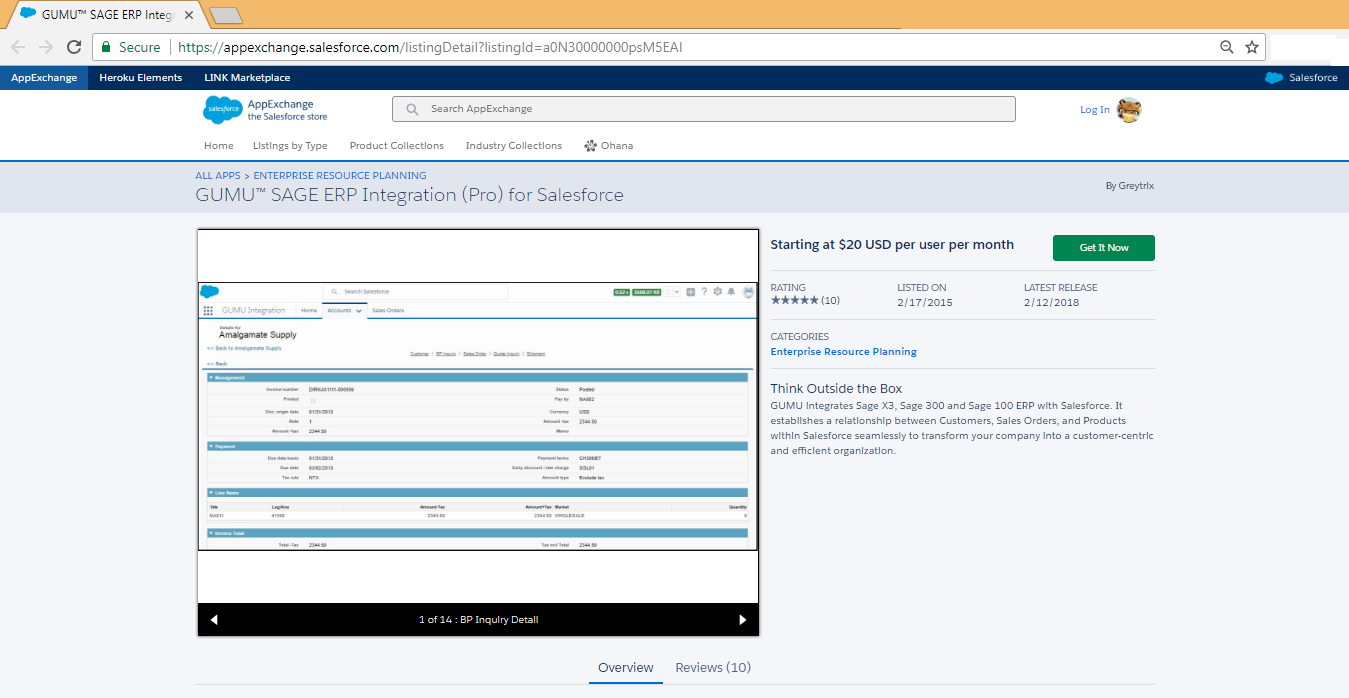The width and height of the screenshot is (1349, 698).
Task: Switch to the Overview tab
Action: [626, 668]
